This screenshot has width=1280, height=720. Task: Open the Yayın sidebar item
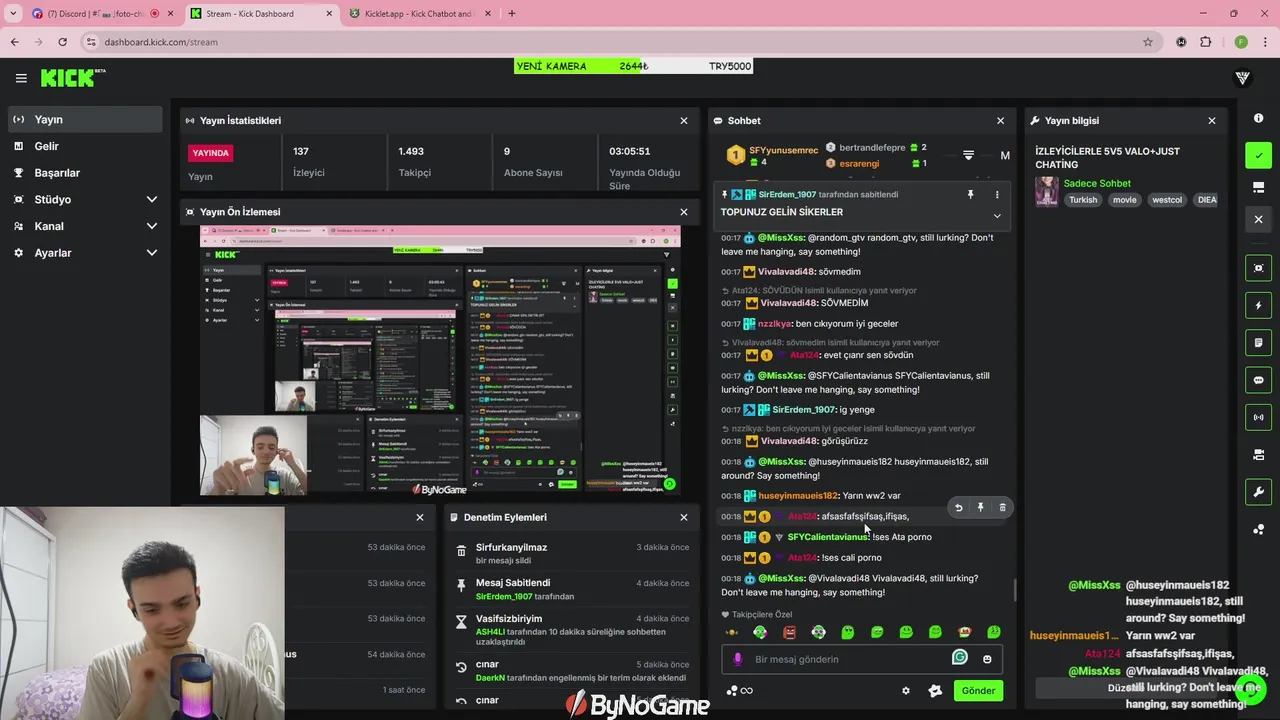point(84,119)
